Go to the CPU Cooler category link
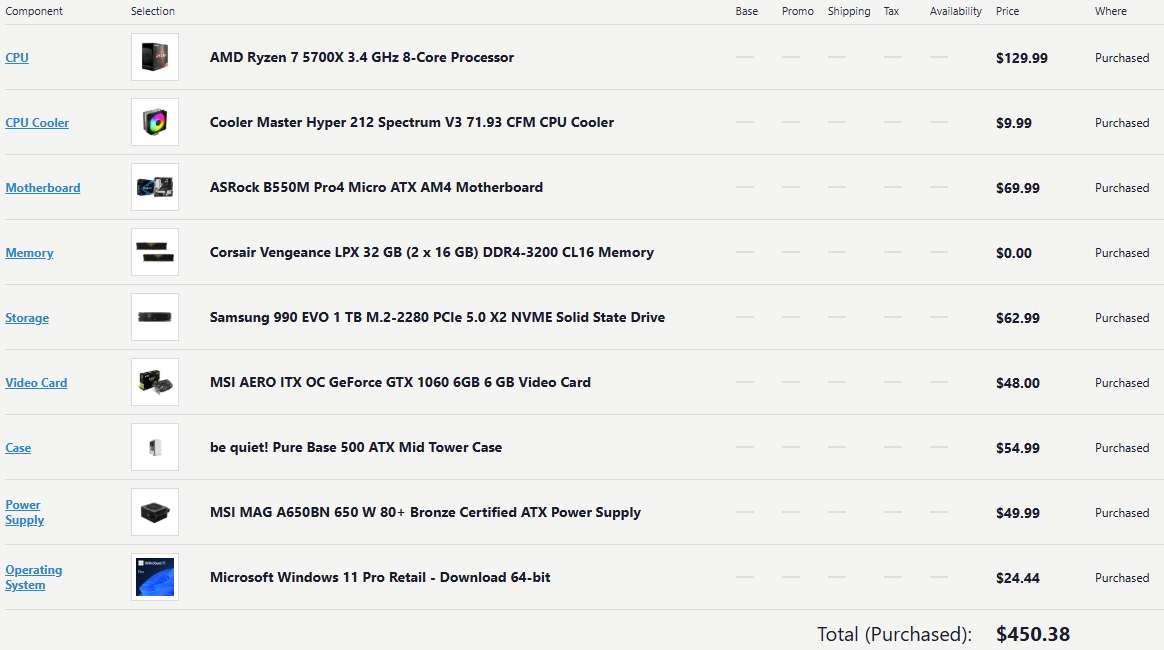1164x650 pixels. tap(37, 123)
